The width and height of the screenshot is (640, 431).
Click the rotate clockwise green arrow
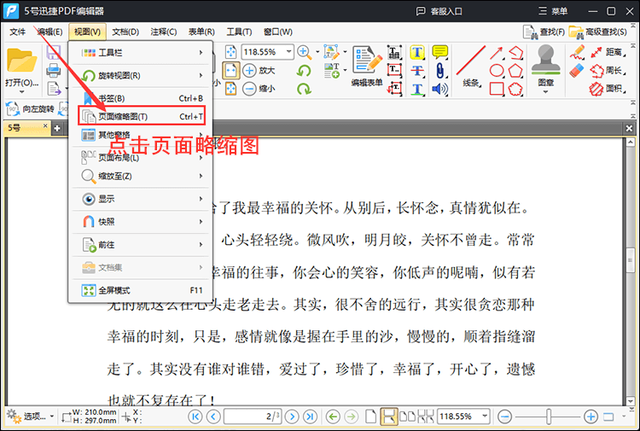[x=304, y=89]
